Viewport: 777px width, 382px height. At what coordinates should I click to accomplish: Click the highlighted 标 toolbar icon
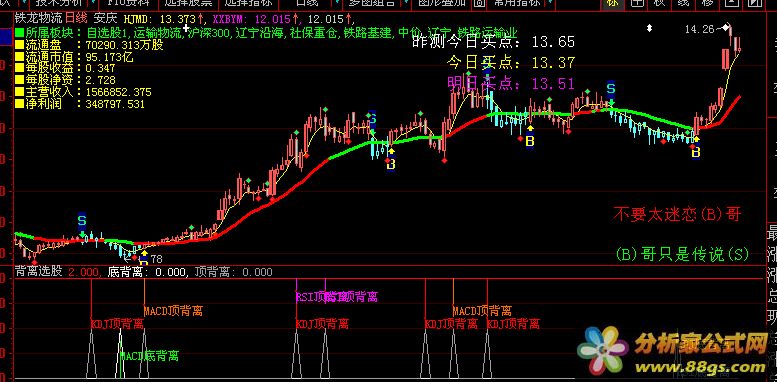point(611,3)
